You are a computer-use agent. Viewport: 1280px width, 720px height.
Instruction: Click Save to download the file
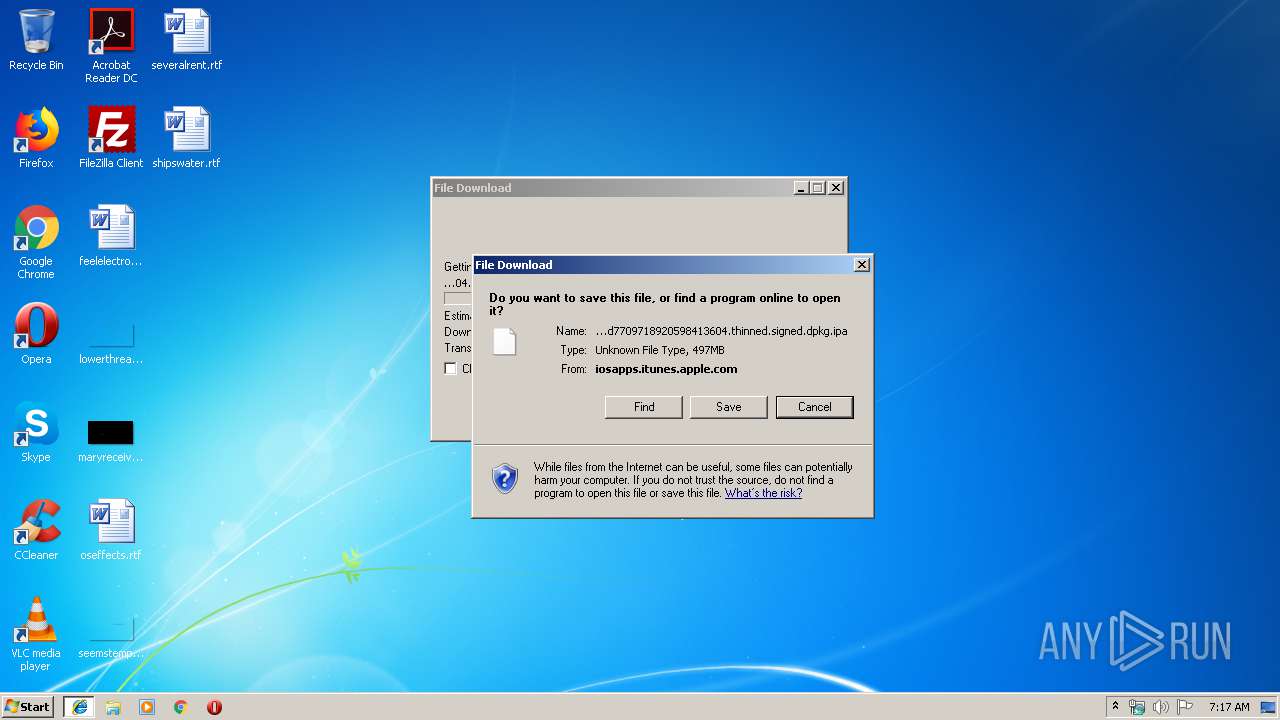pos(729,407)
